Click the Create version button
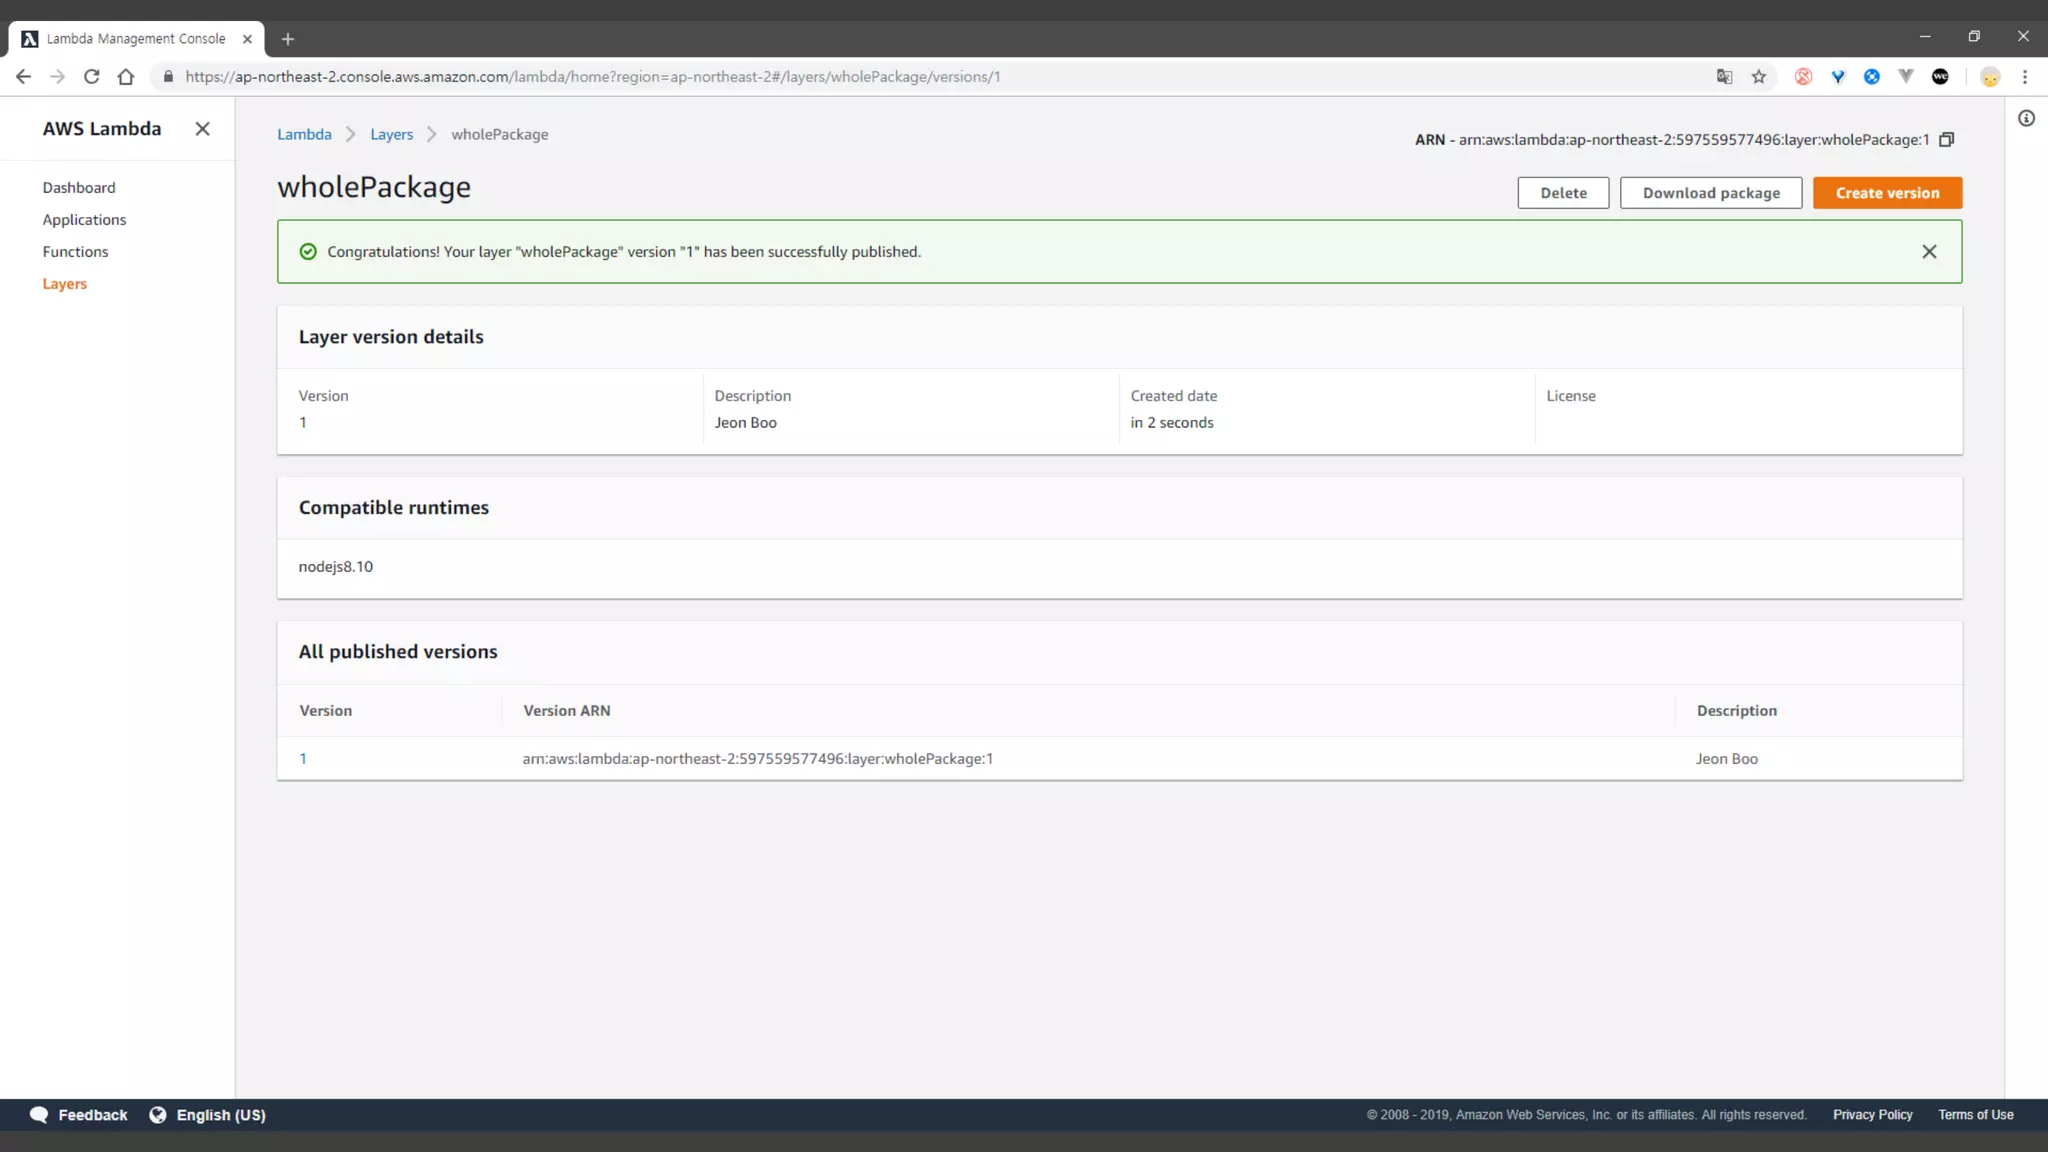 coord(1887,193)
